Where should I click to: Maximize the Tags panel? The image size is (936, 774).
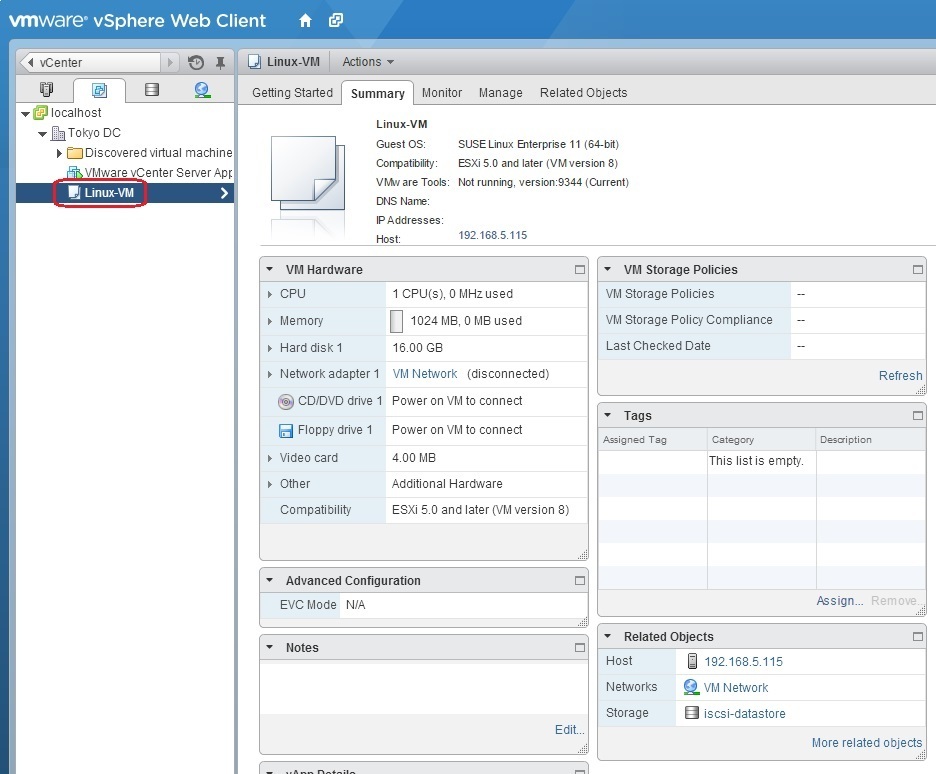point(918,415)
